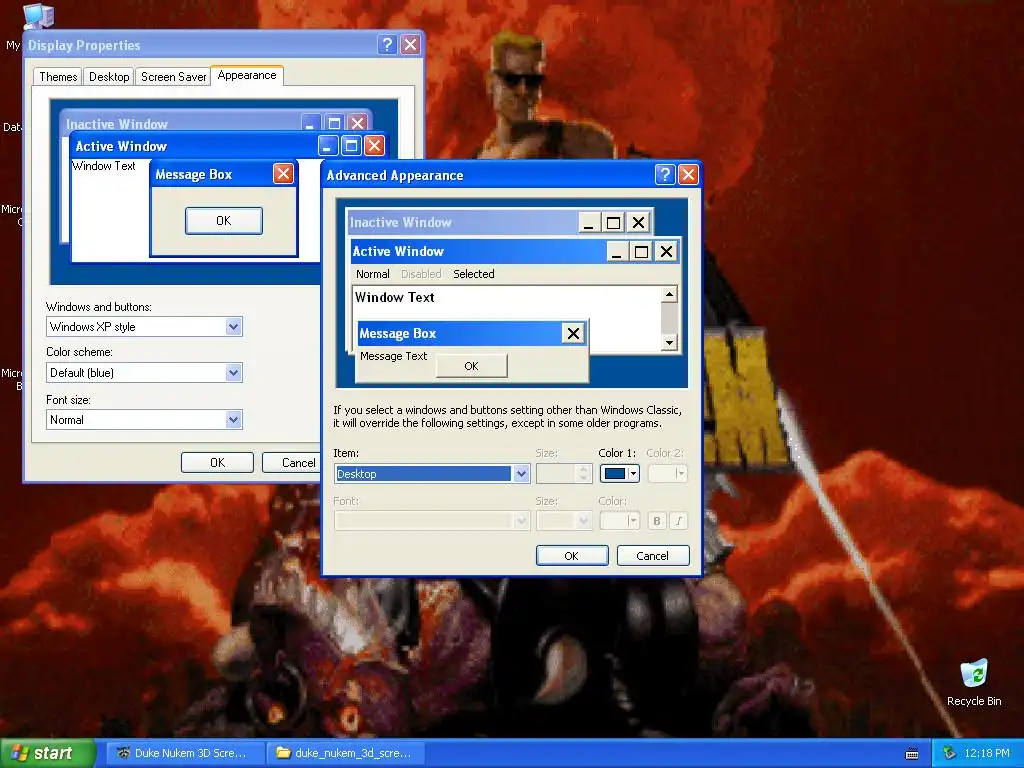The width and height of the screenshot is (1024, 768).
Task: Click Message Text label in preview
Action: (x=393, y=357)
